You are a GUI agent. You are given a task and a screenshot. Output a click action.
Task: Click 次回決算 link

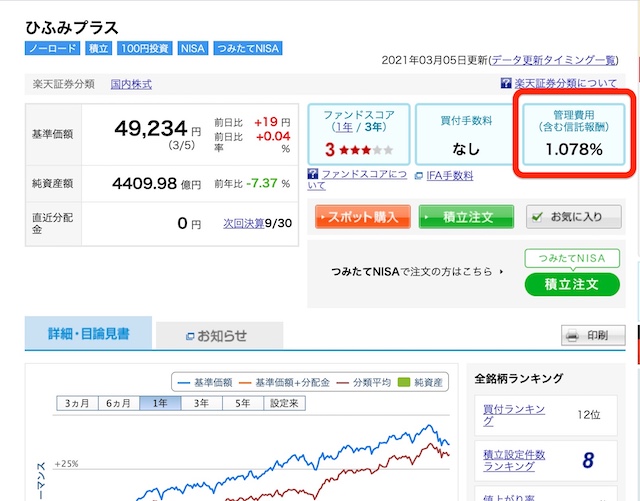point(243,223)
